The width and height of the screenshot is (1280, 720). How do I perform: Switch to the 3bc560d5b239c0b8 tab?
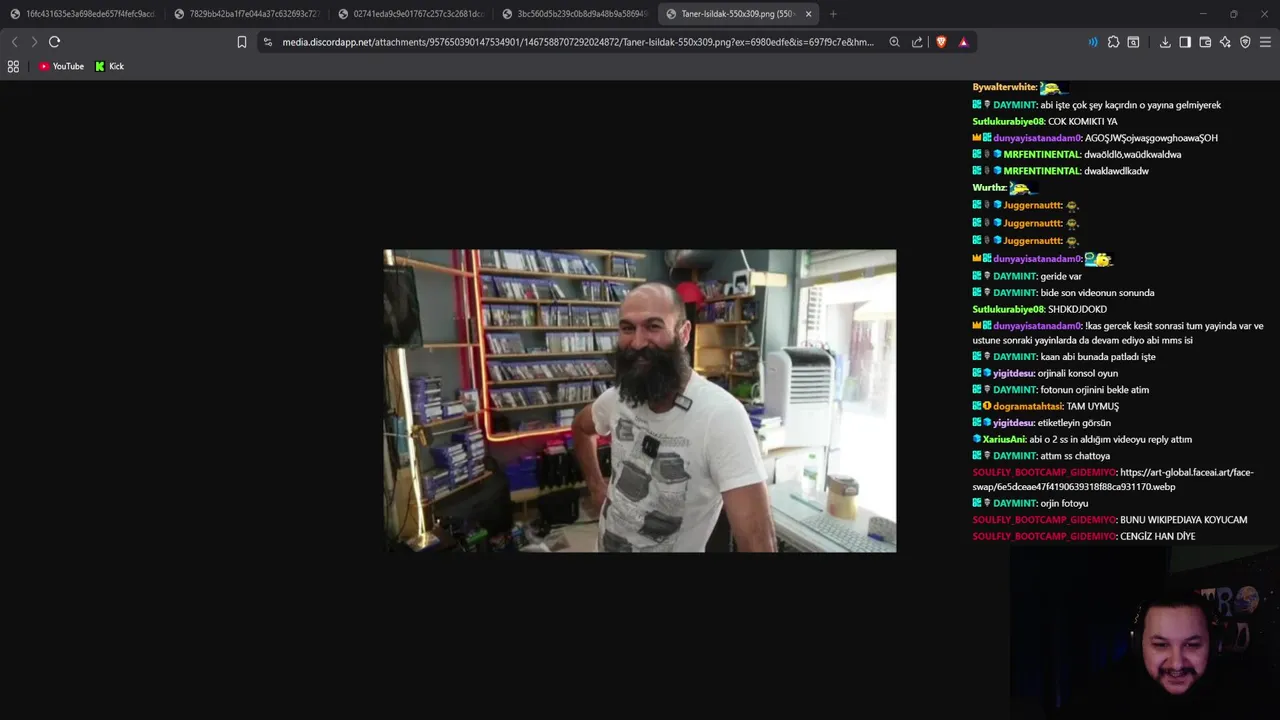(x=574, y=14)
